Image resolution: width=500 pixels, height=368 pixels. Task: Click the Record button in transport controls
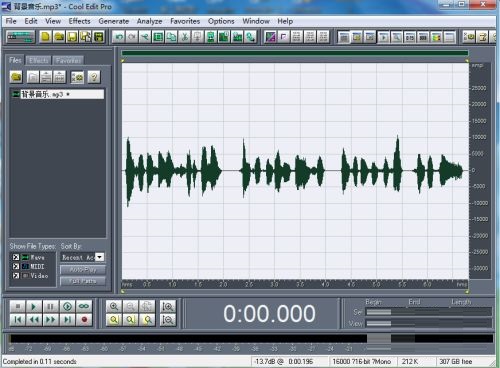(84, 320)
